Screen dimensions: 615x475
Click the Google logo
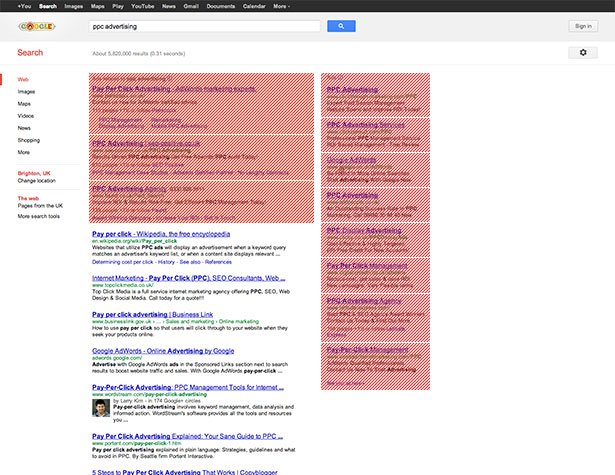point(37,26)
